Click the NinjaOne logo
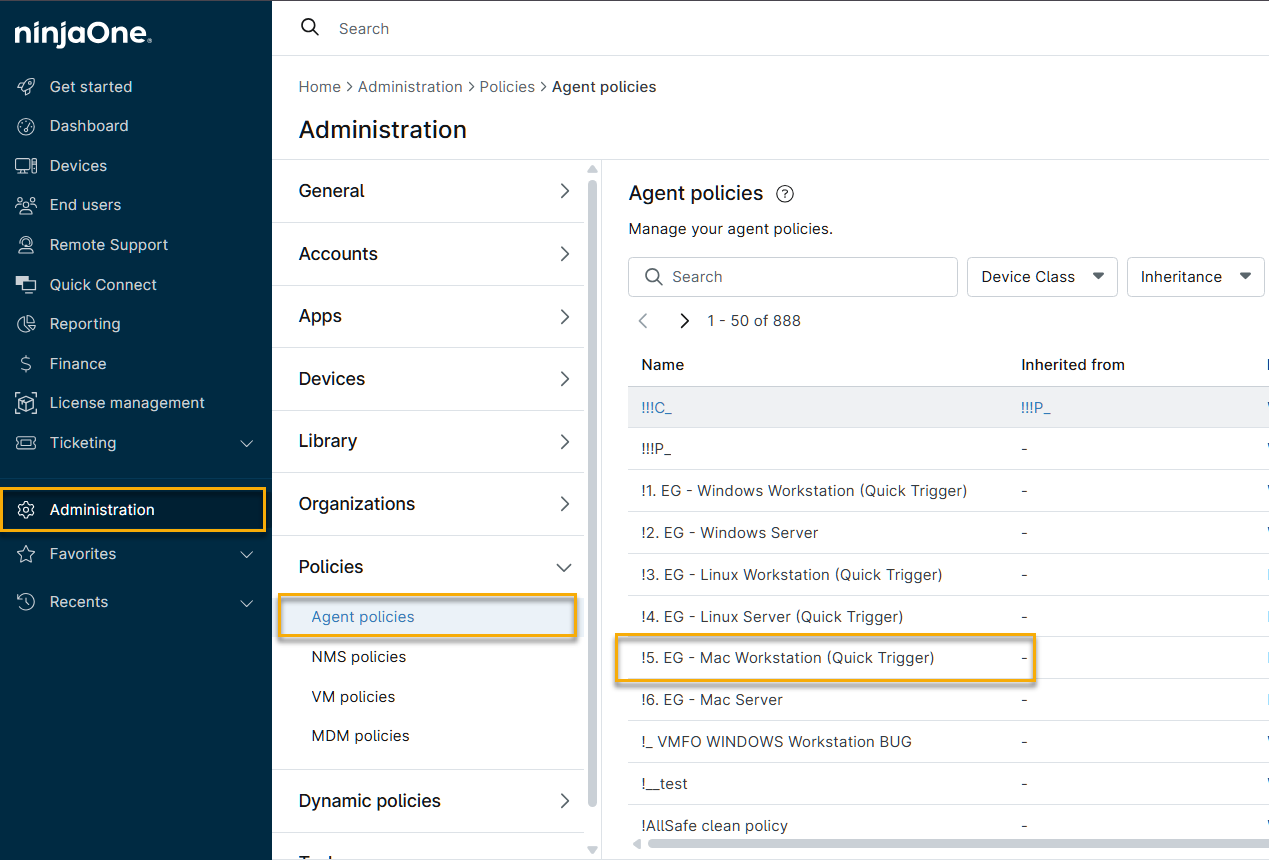The width and height of the screenshot is (1269, 860). [x=83, y=35]
